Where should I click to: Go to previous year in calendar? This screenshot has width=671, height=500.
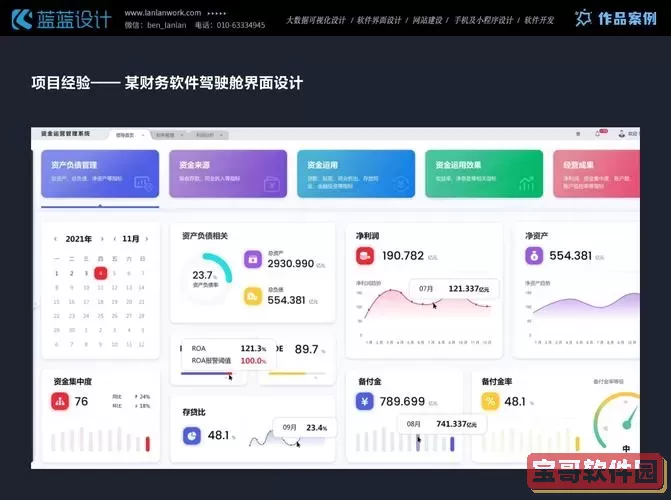tap(55, 239)
